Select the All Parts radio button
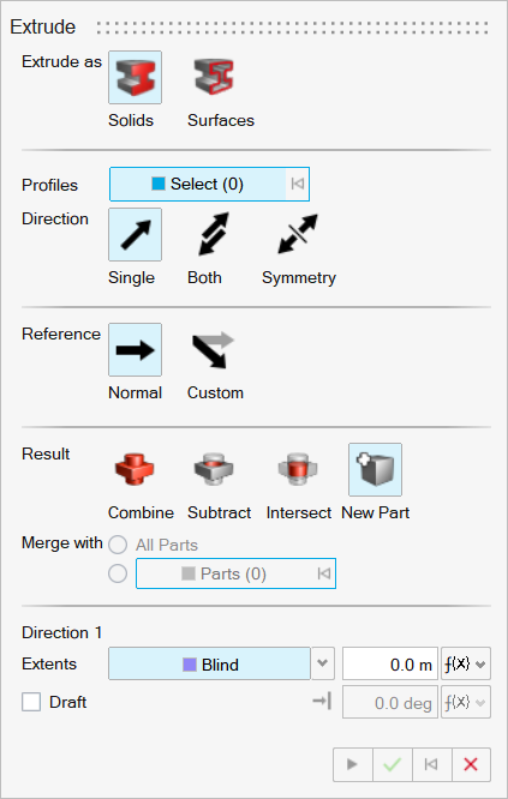The height and width of the screenshot is (799, 508). [x=118, y=545]
